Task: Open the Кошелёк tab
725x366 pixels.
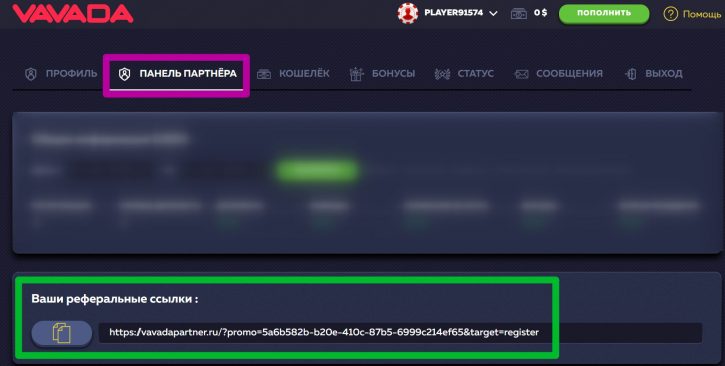Action: coord(293,73)
